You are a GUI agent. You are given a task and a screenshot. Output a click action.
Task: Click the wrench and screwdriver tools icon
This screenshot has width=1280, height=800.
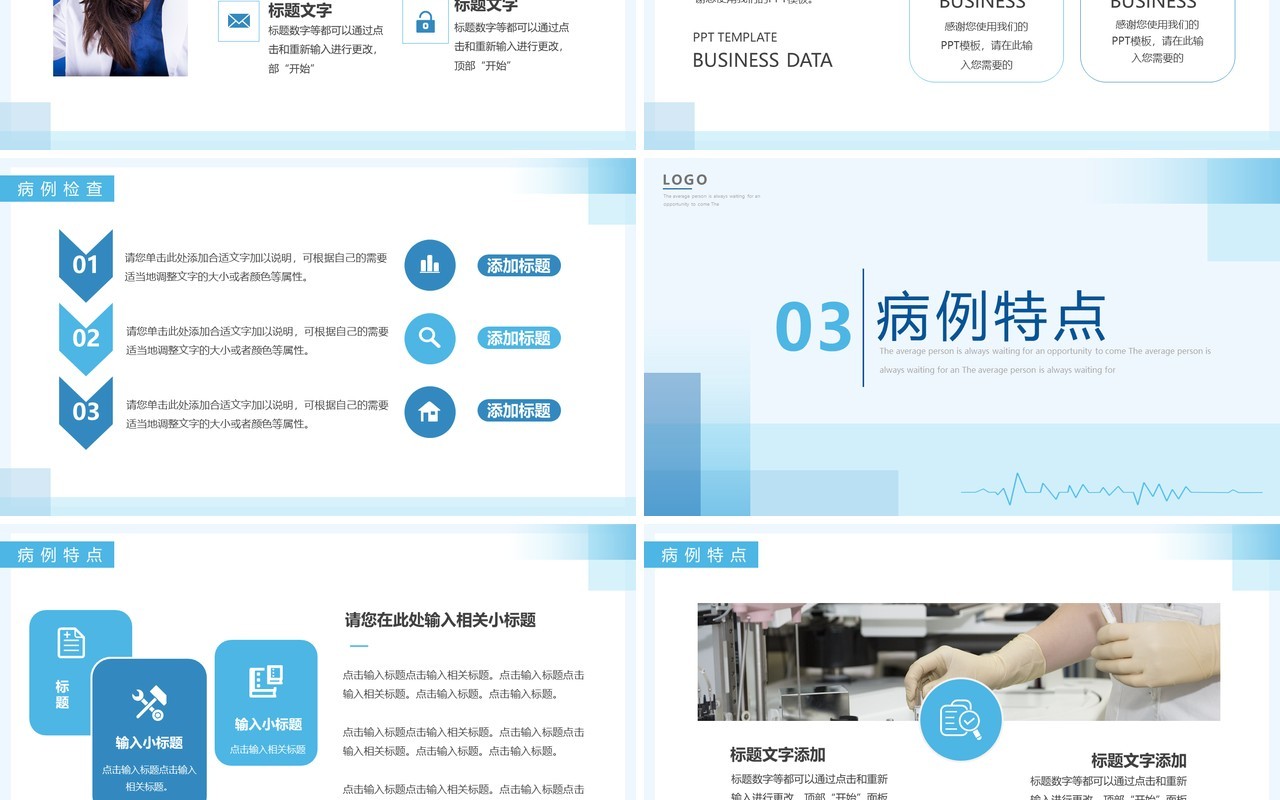149,703
